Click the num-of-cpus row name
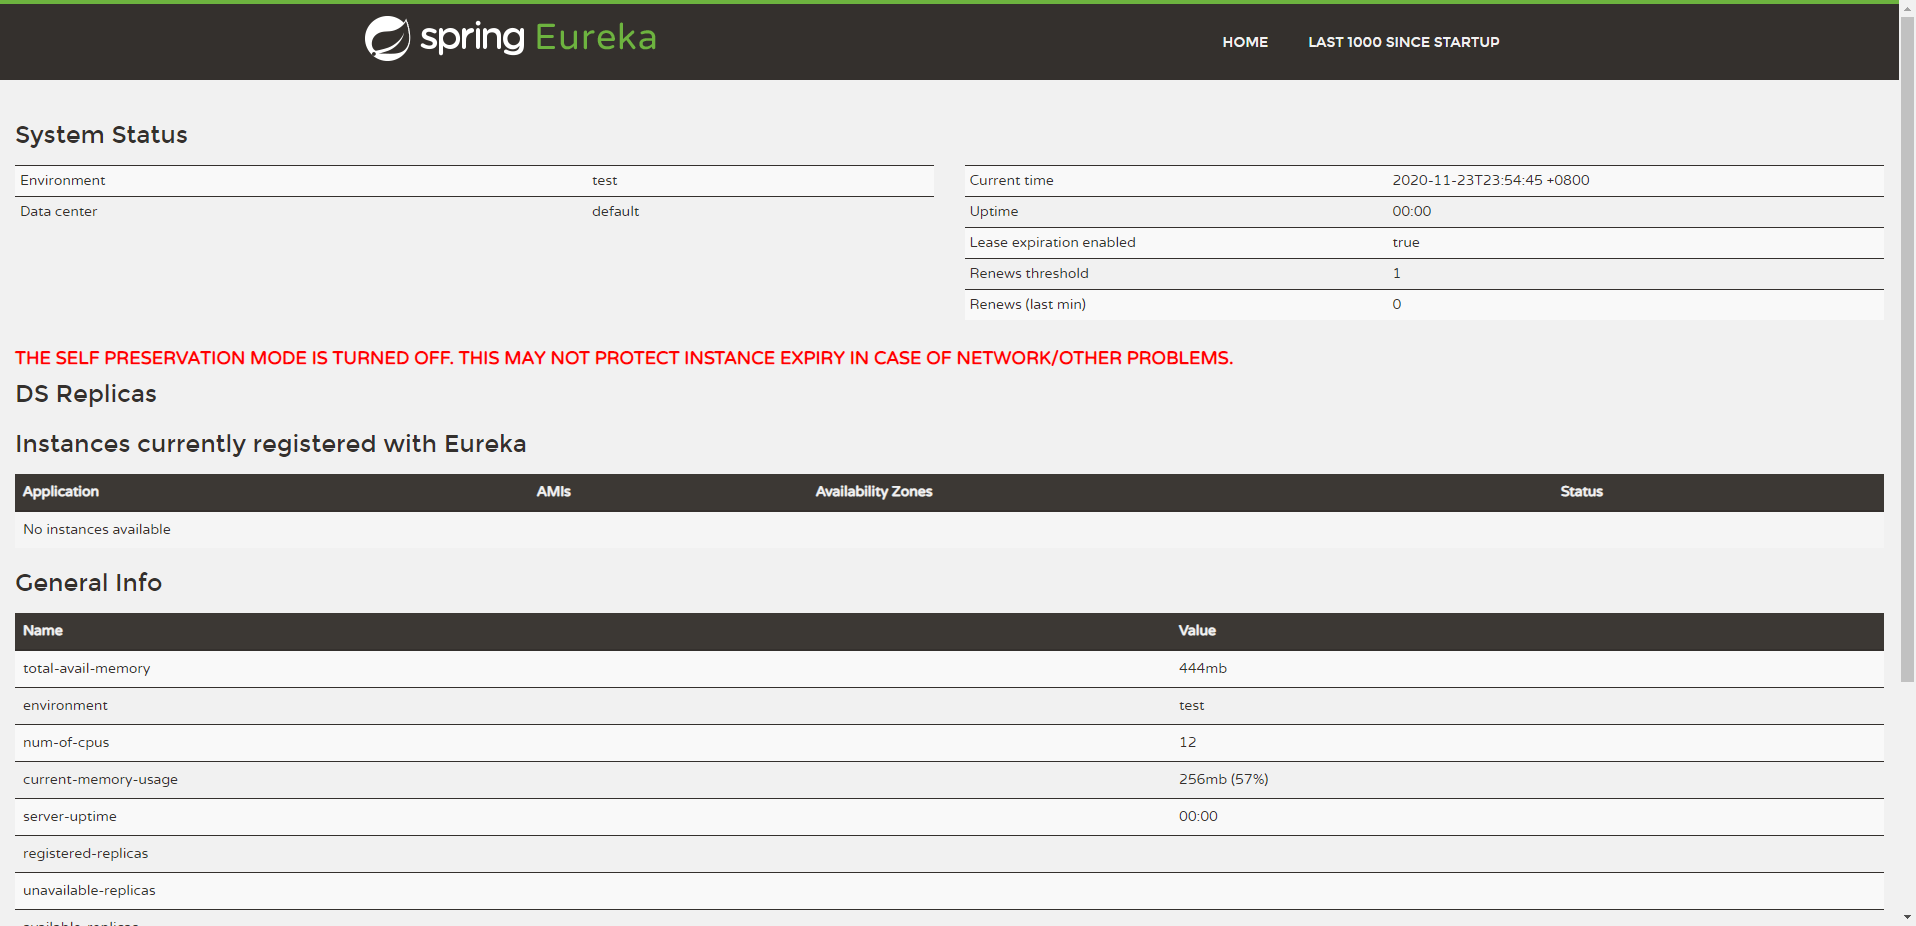1916x926 pixels. [66, 742]
